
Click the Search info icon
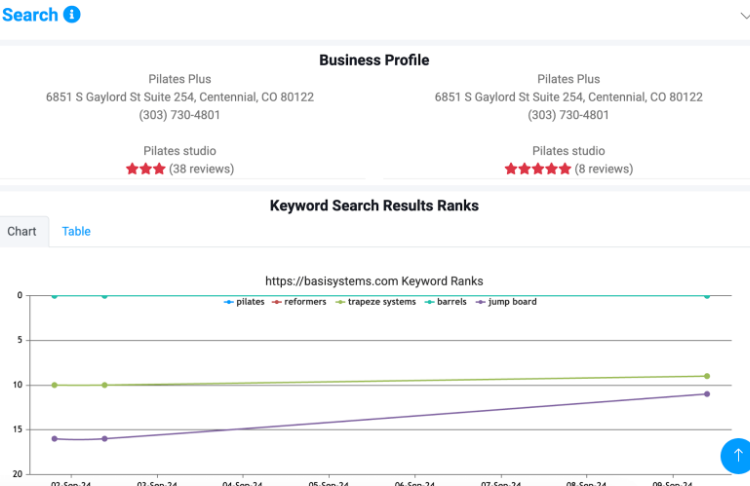tap(72, 14)
